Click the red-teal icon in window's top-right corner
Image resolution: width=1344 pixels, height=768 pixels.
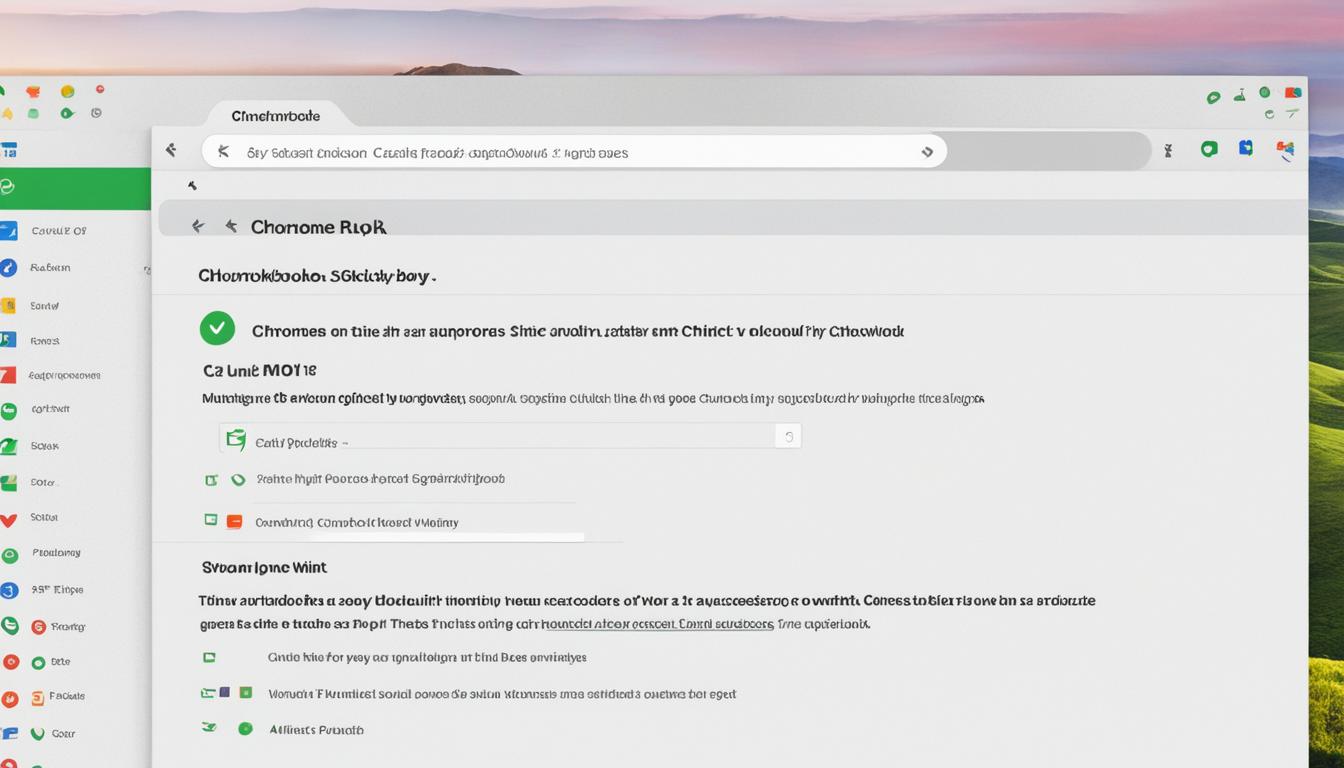pyautogui.click(x=1292, y=93)
